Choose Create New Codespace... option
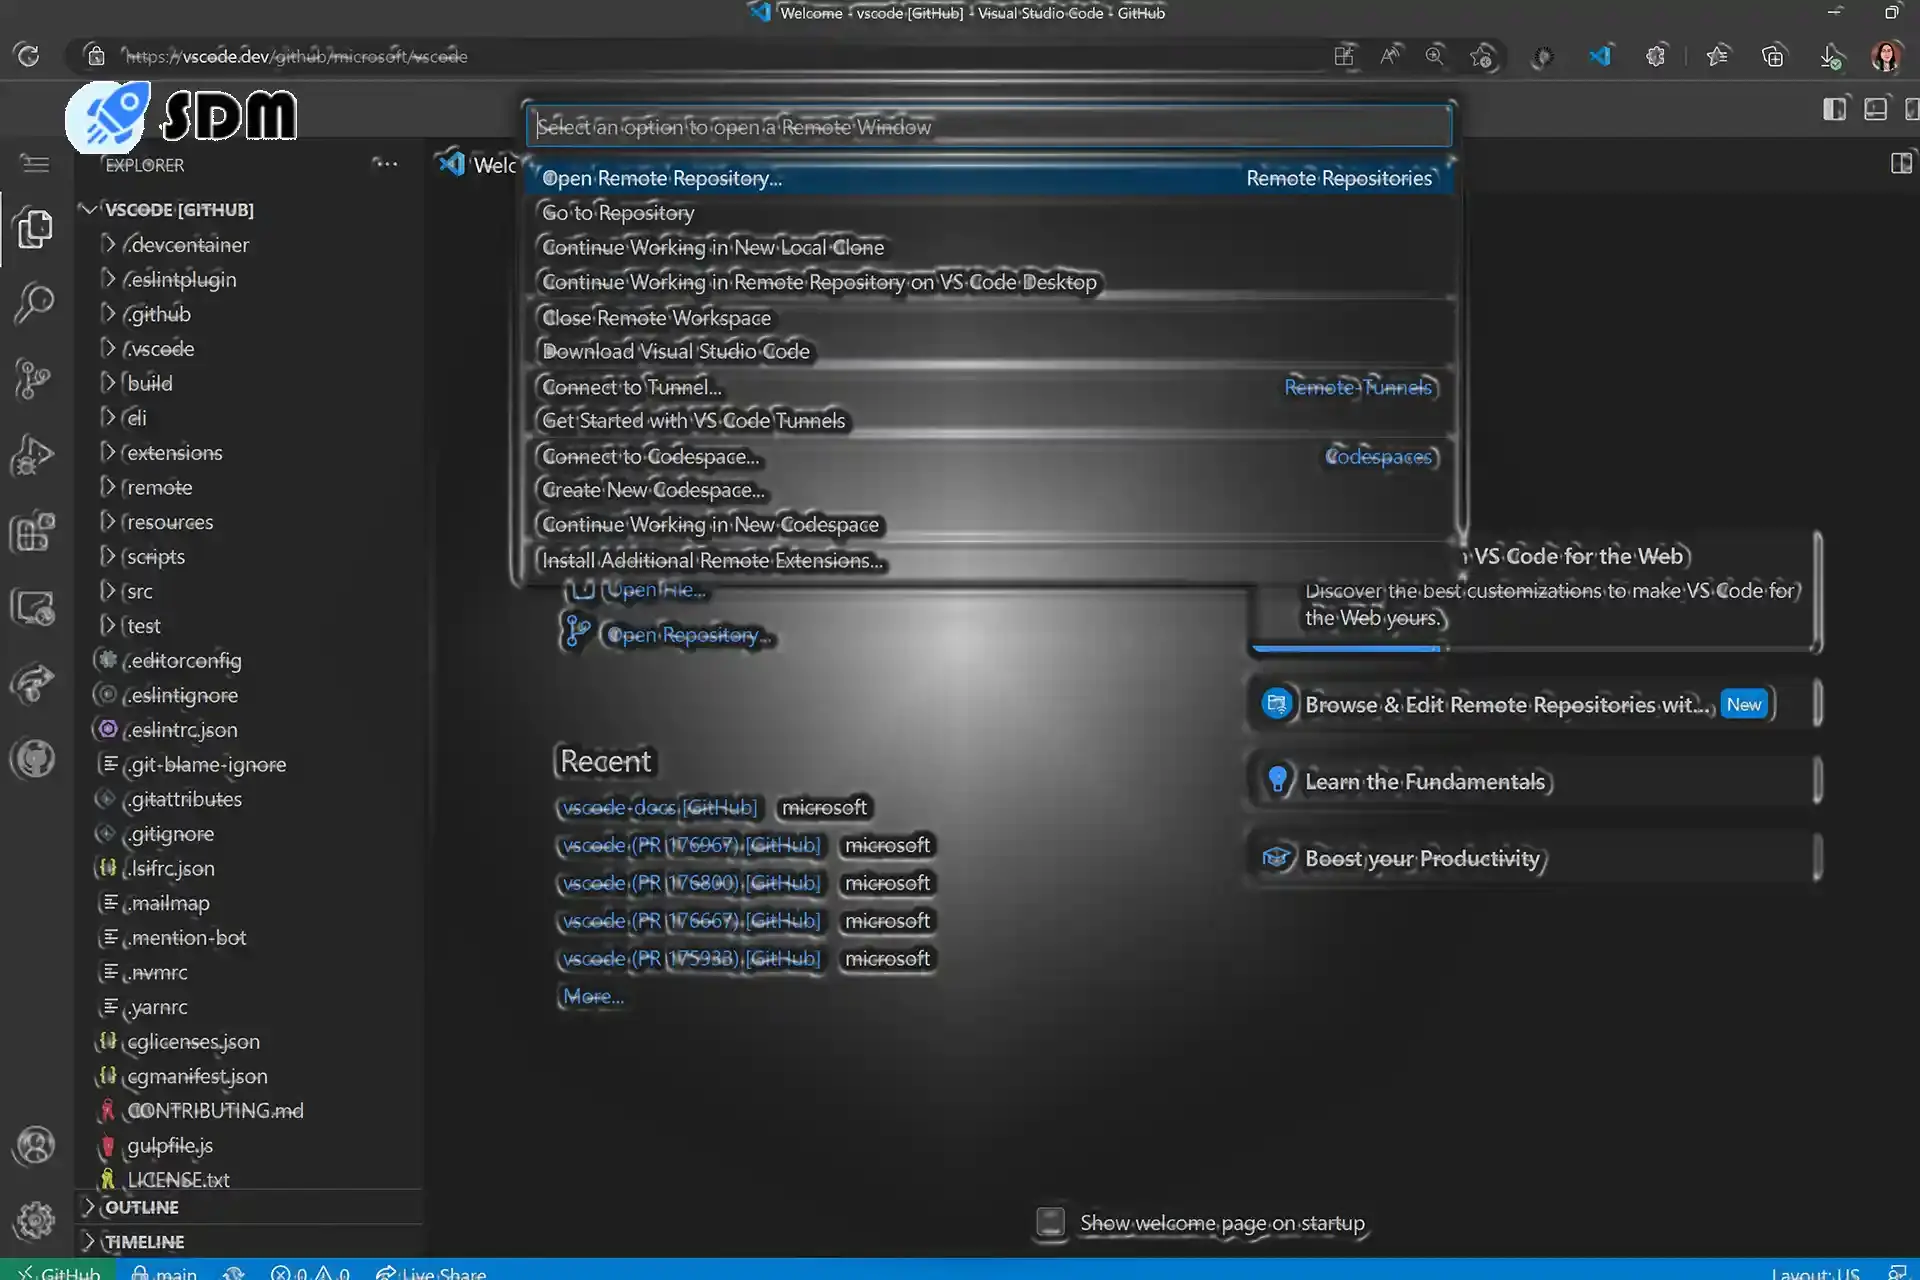 (990, 490)
